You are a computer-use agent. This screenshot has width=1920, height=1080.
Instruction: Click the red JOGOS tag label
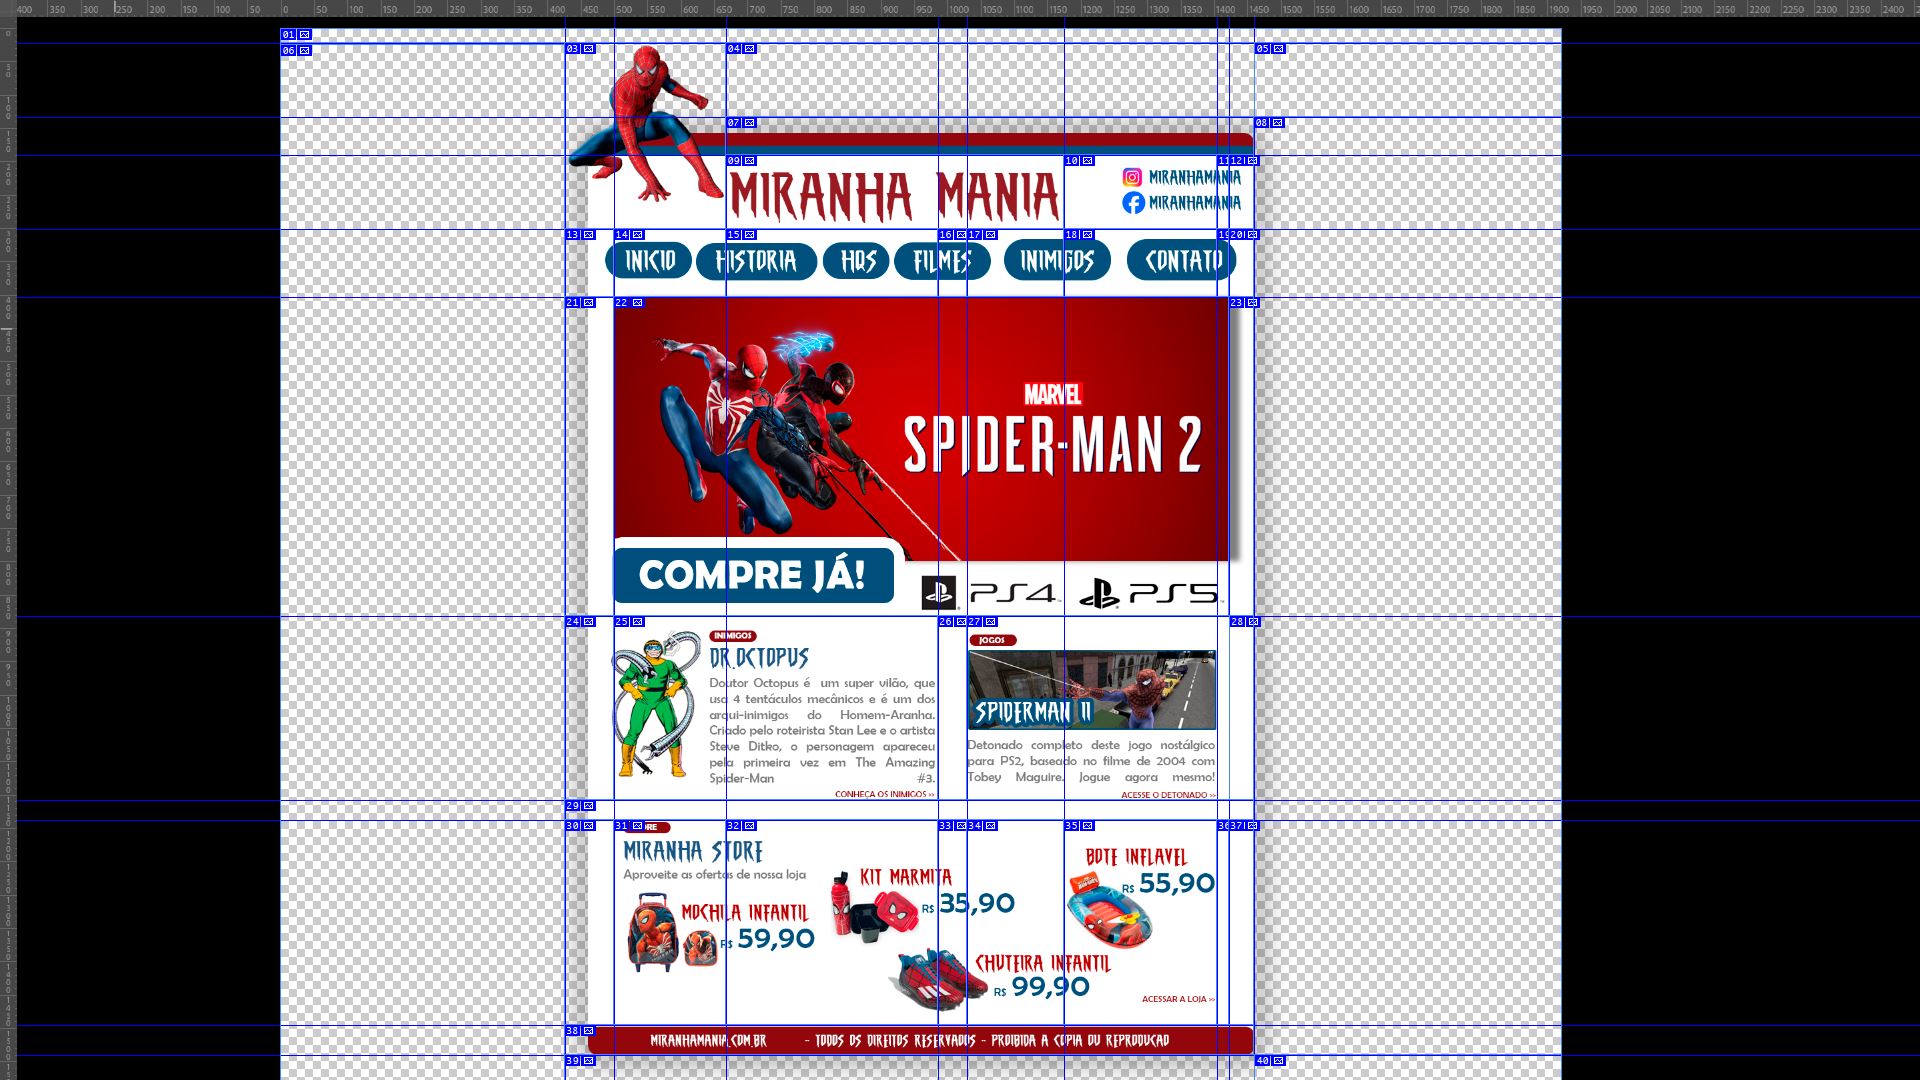point(992,640)
